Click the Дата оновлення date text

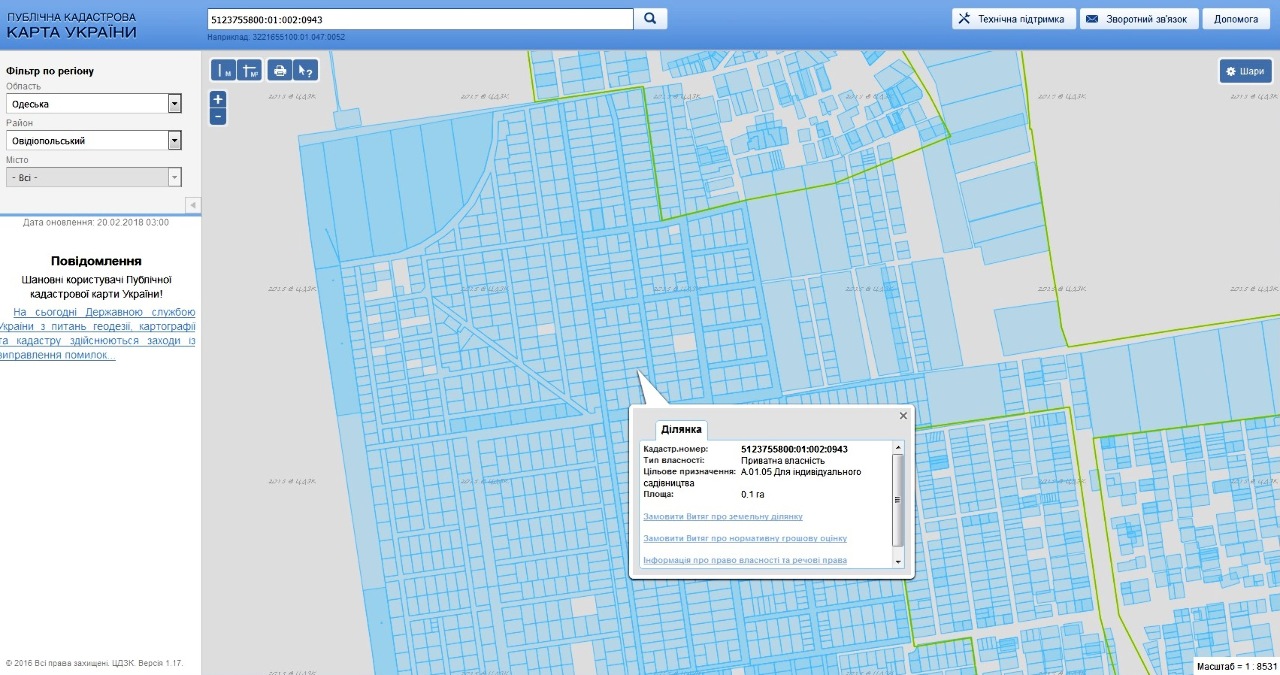tap(96, 222)
